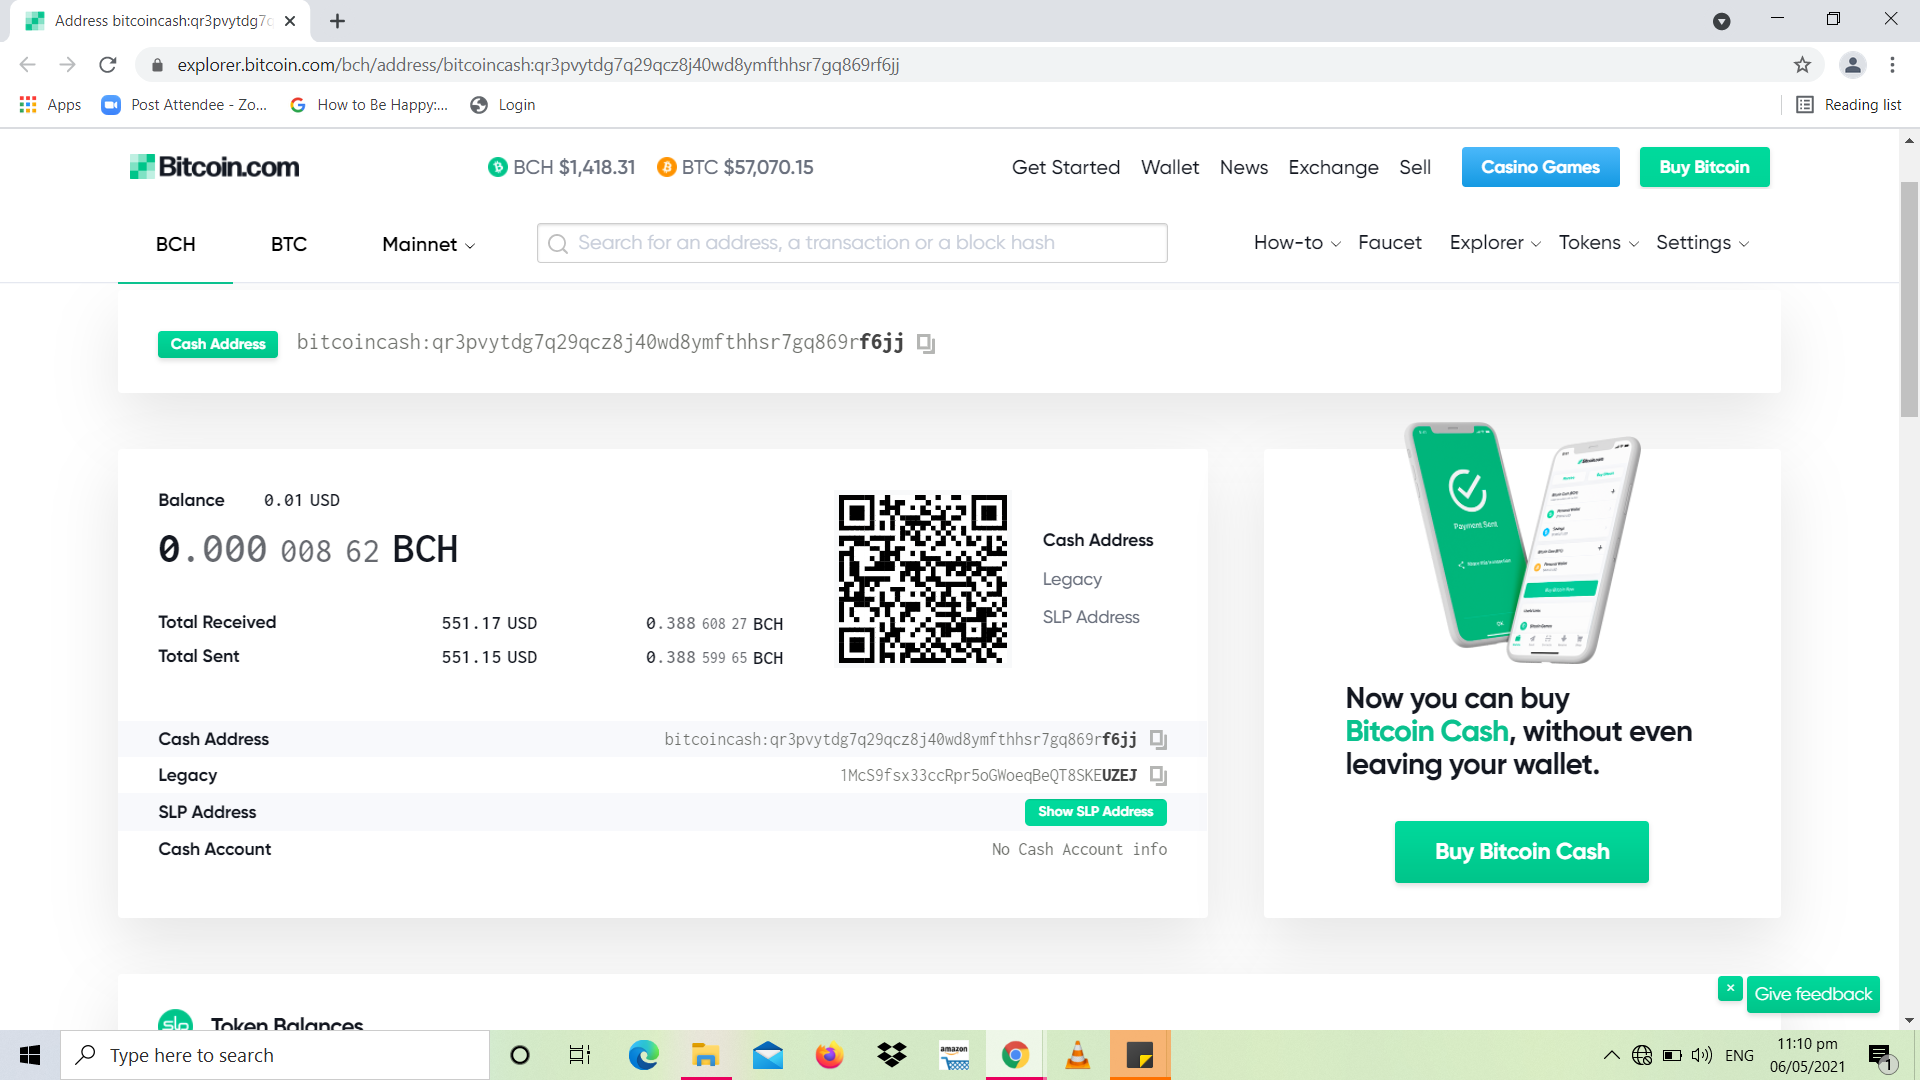
Task: Open the Post Attendee - Zoom bookmark
Action: coord(185,105)
